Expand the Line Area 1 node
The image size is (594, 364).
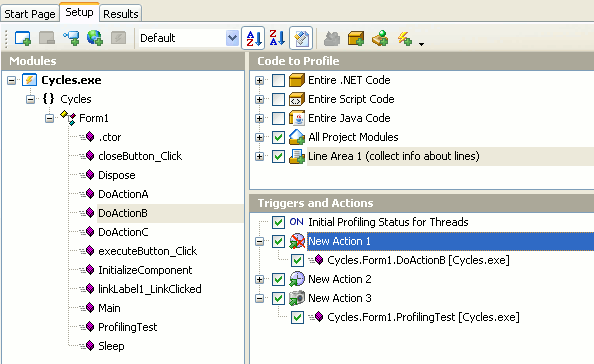[x=259, y=156]
